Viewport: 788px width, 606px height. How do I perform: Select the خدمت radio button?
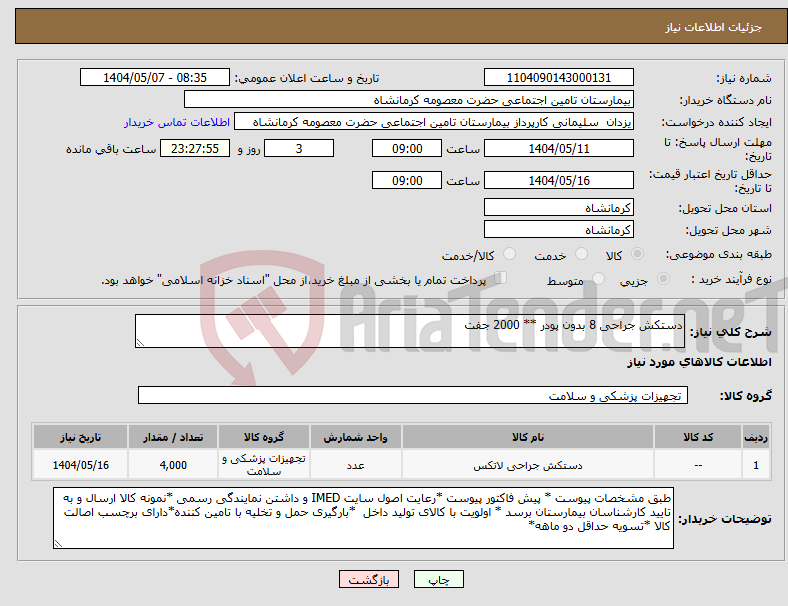581,254
